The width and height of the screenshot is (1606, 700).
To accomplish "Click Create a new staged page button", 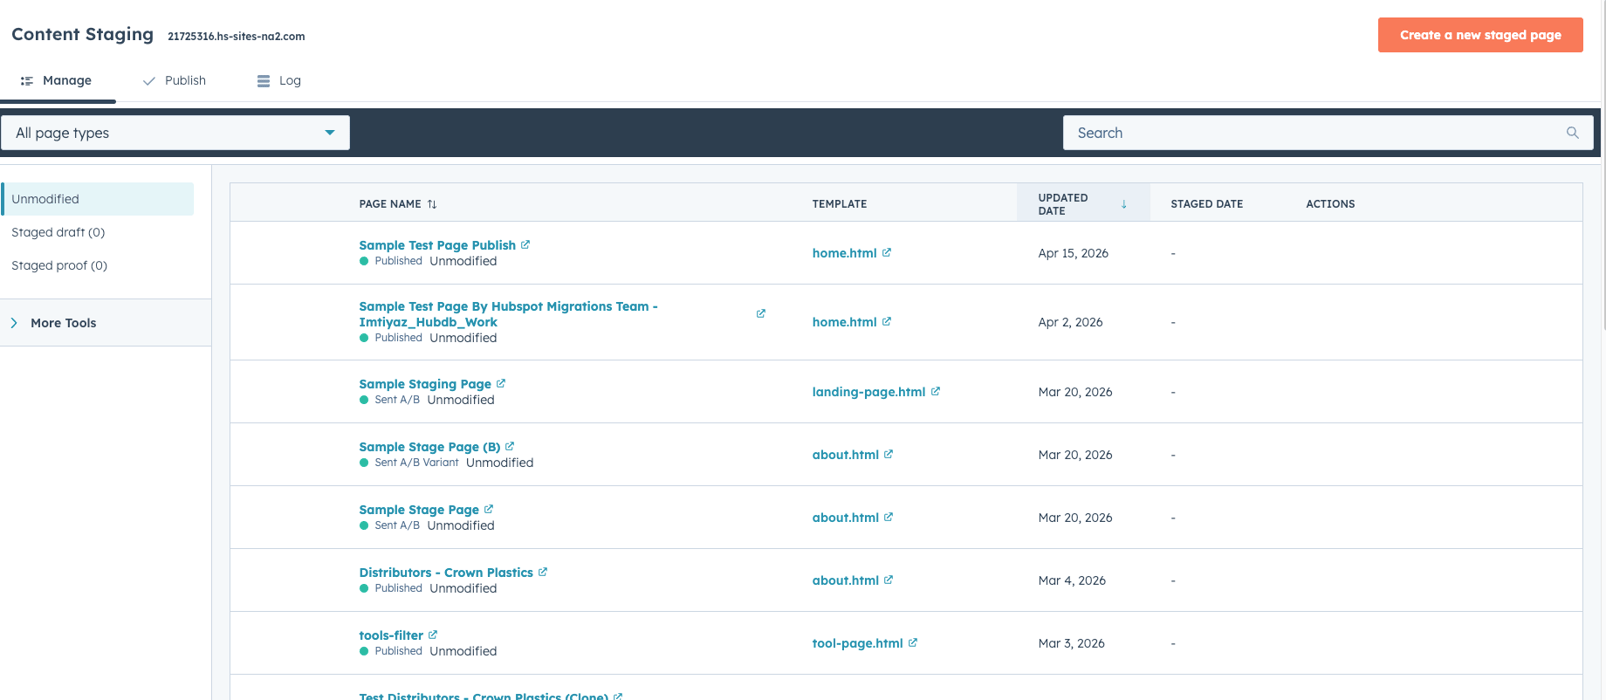I will coord(1480,35).
